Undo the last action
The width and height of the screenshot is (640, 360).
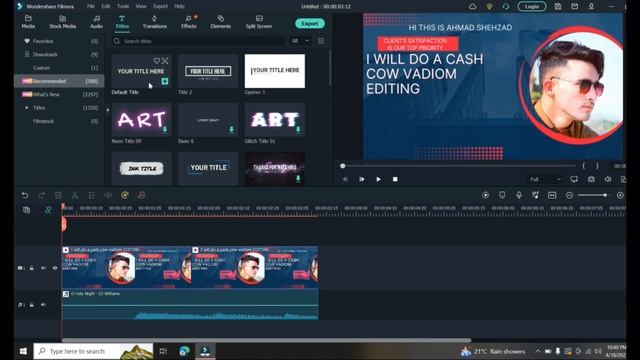pyautogui.click(x=25, y=196)
